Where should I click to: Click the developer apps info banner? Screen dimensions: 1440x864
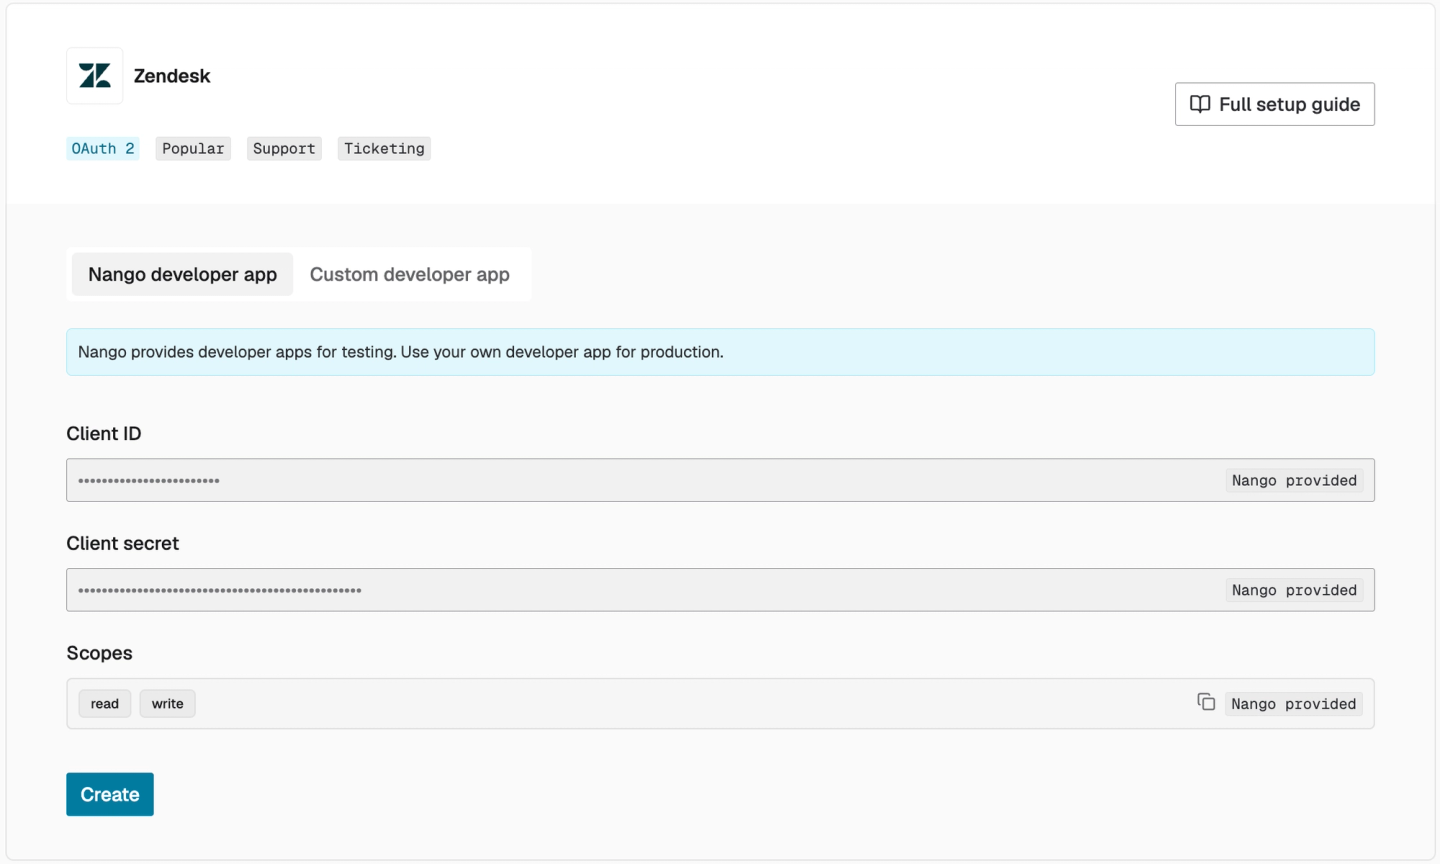720,352
